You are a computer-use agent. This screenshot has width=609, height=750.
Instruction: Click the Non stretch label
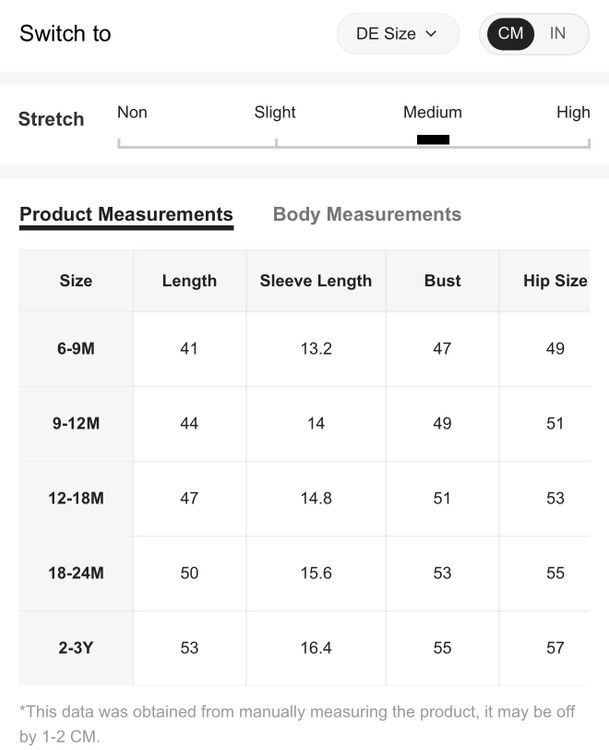[132, 112]
